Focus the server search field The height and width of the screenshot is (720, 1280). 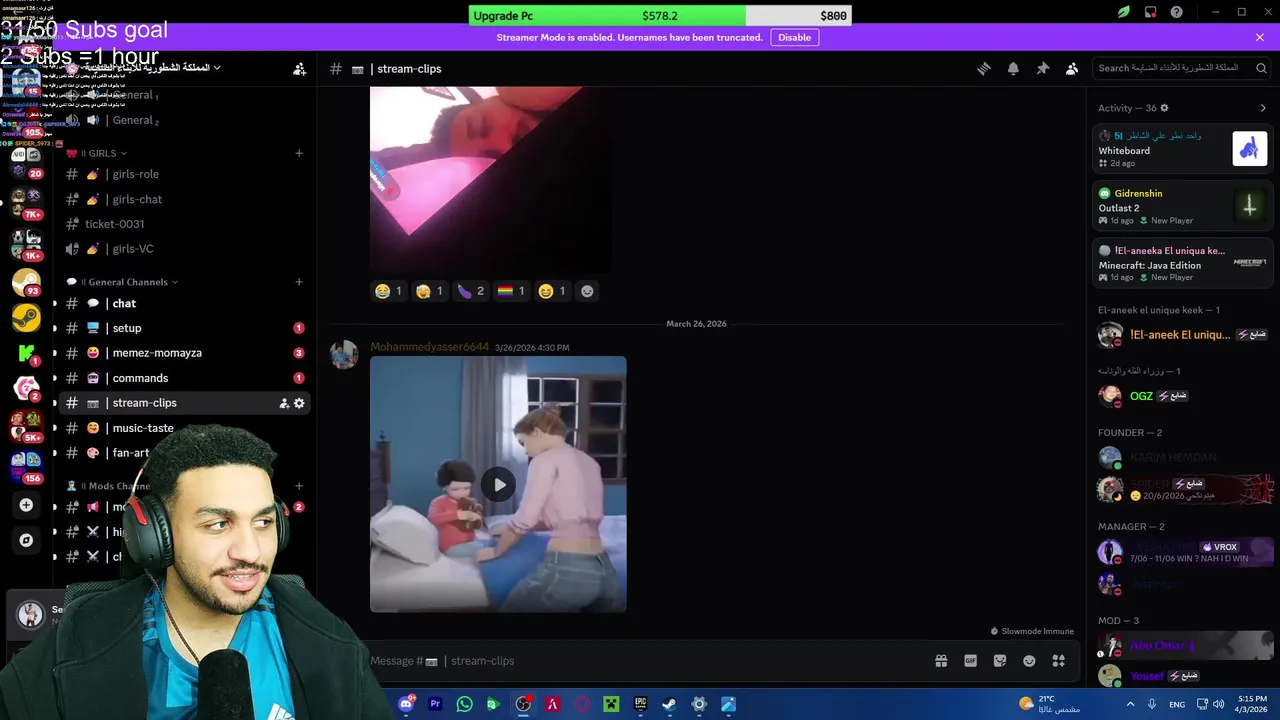tap(1181, 68)
